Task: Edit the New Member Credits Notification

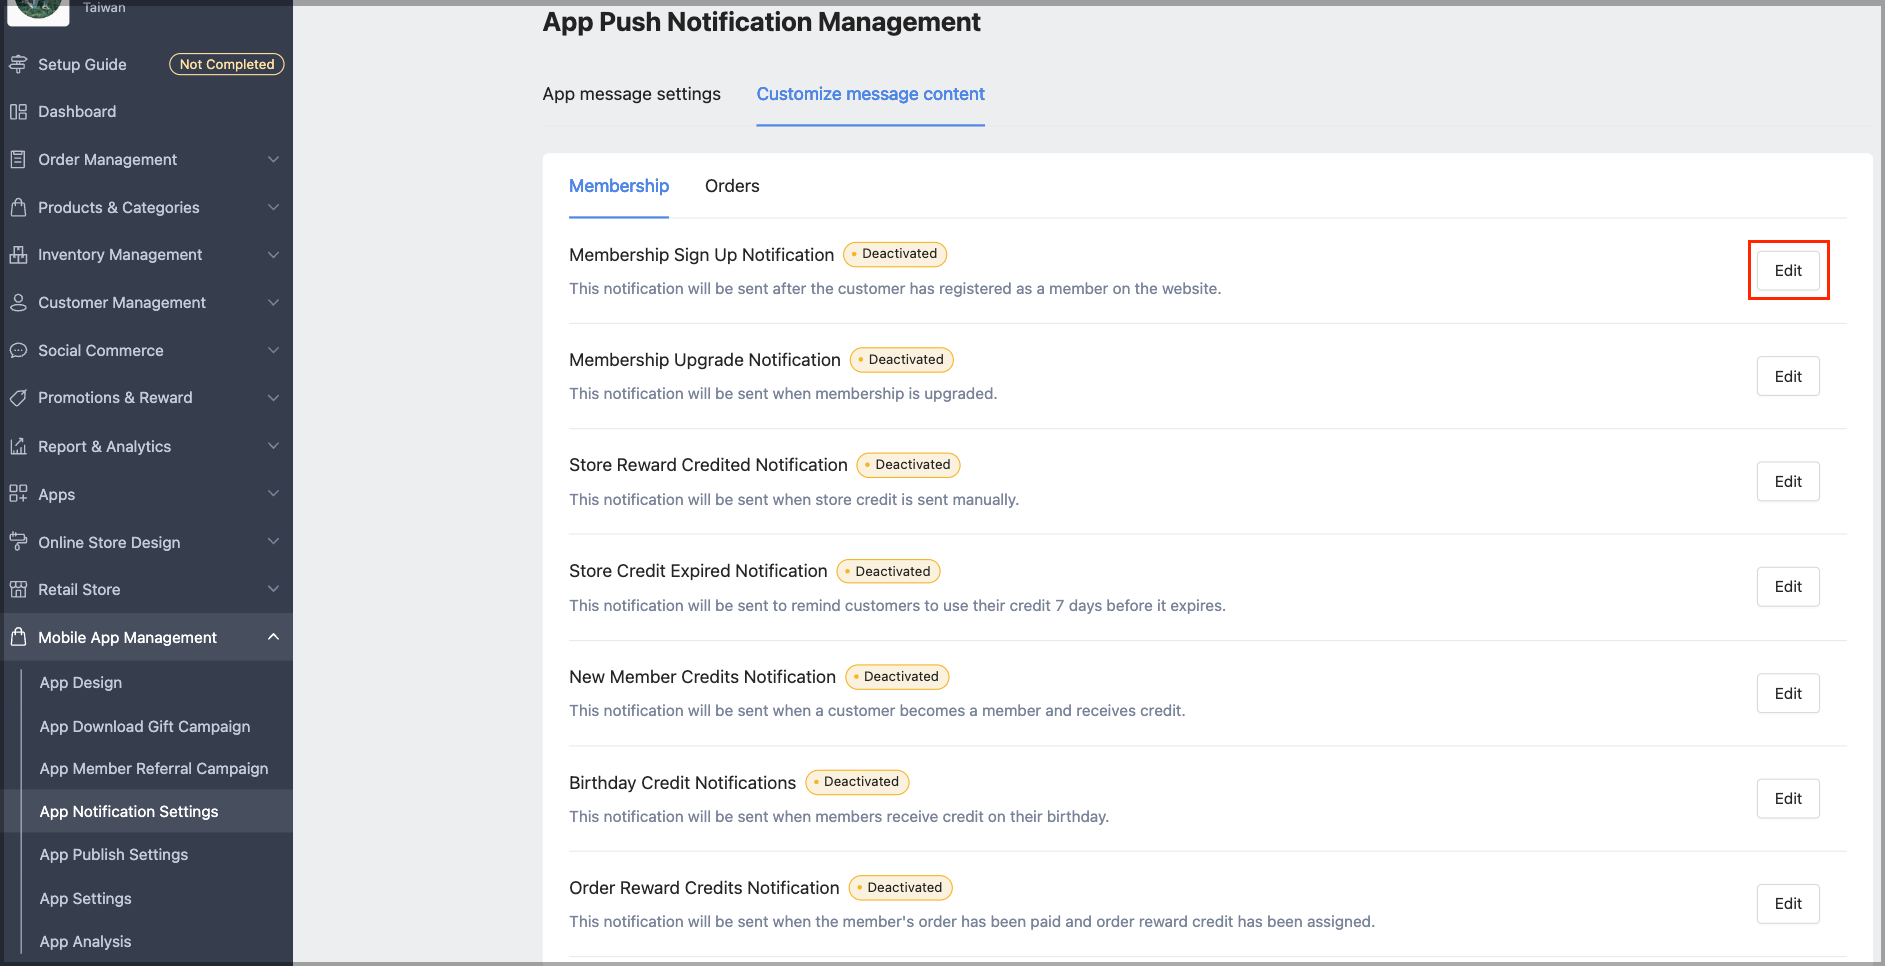Action: tap(1788, 694)
